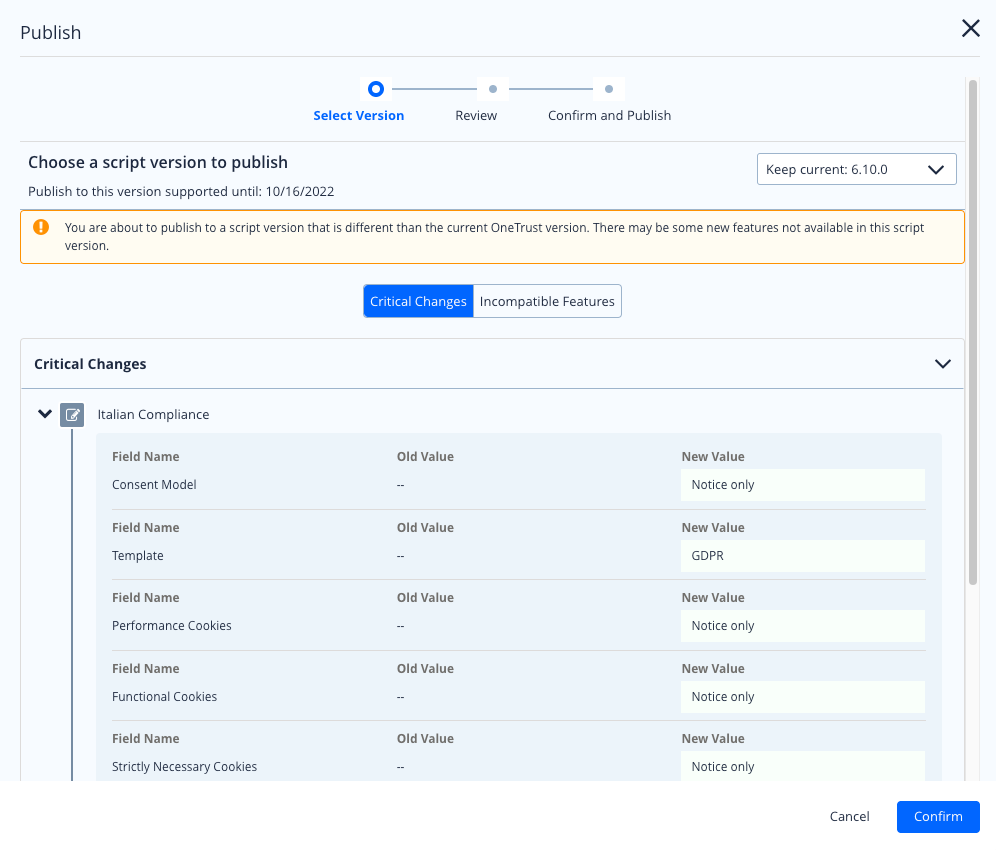Click the Confirm and Publish step dot
Screen dimensions: 996x850
[608, 89]
